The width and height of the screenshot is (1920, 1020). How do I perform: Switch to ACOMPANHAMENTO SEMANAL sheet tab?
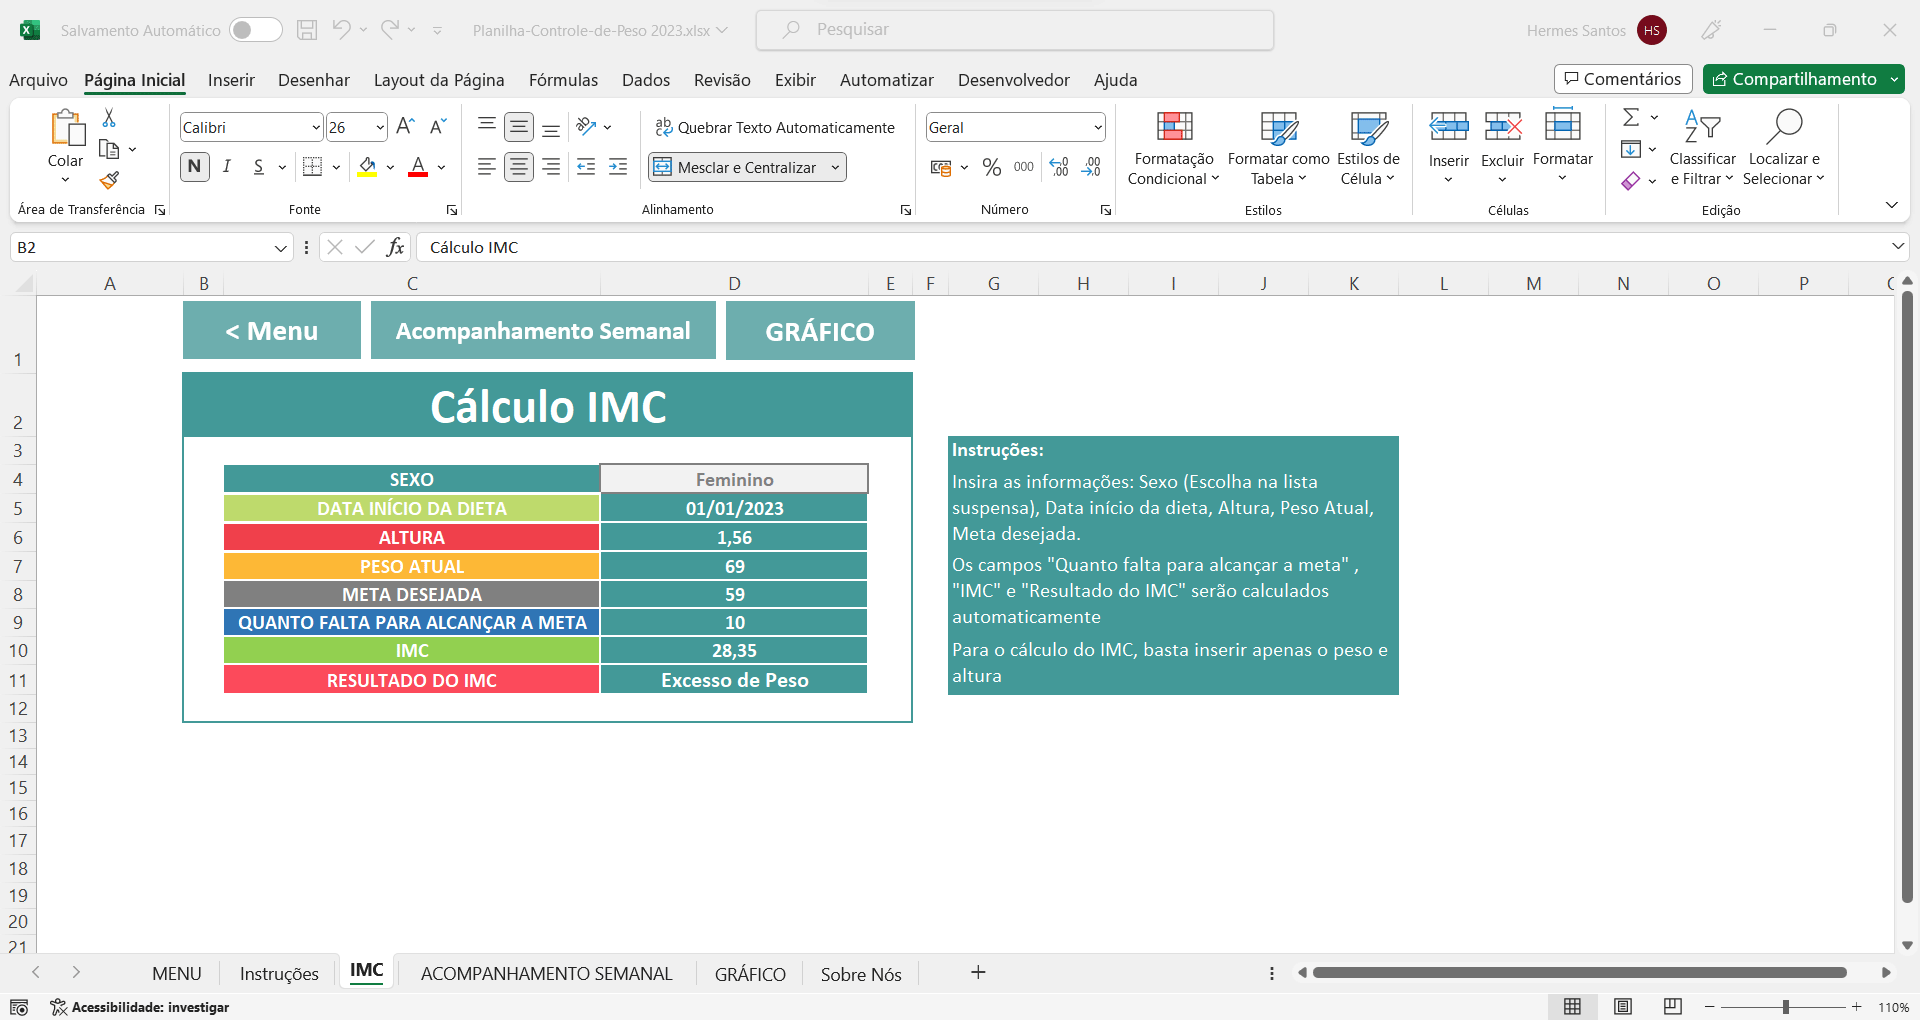547,973
